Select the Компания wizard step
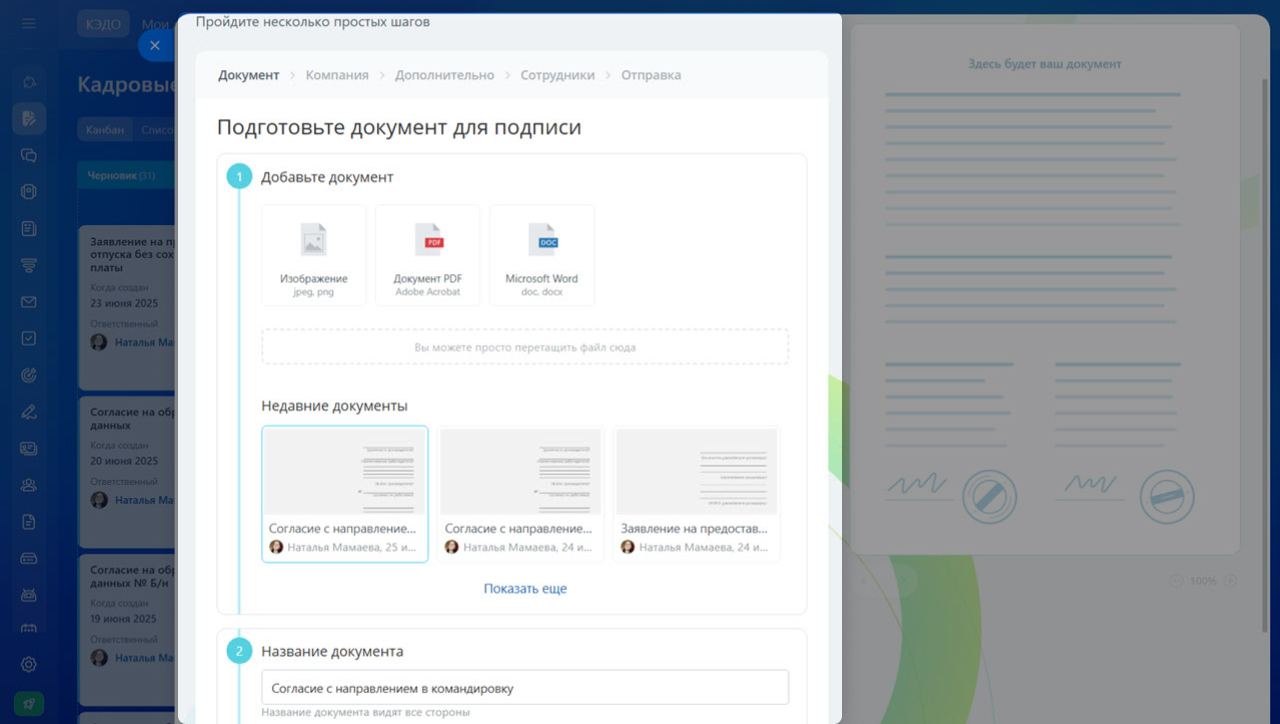 (337, 75)
